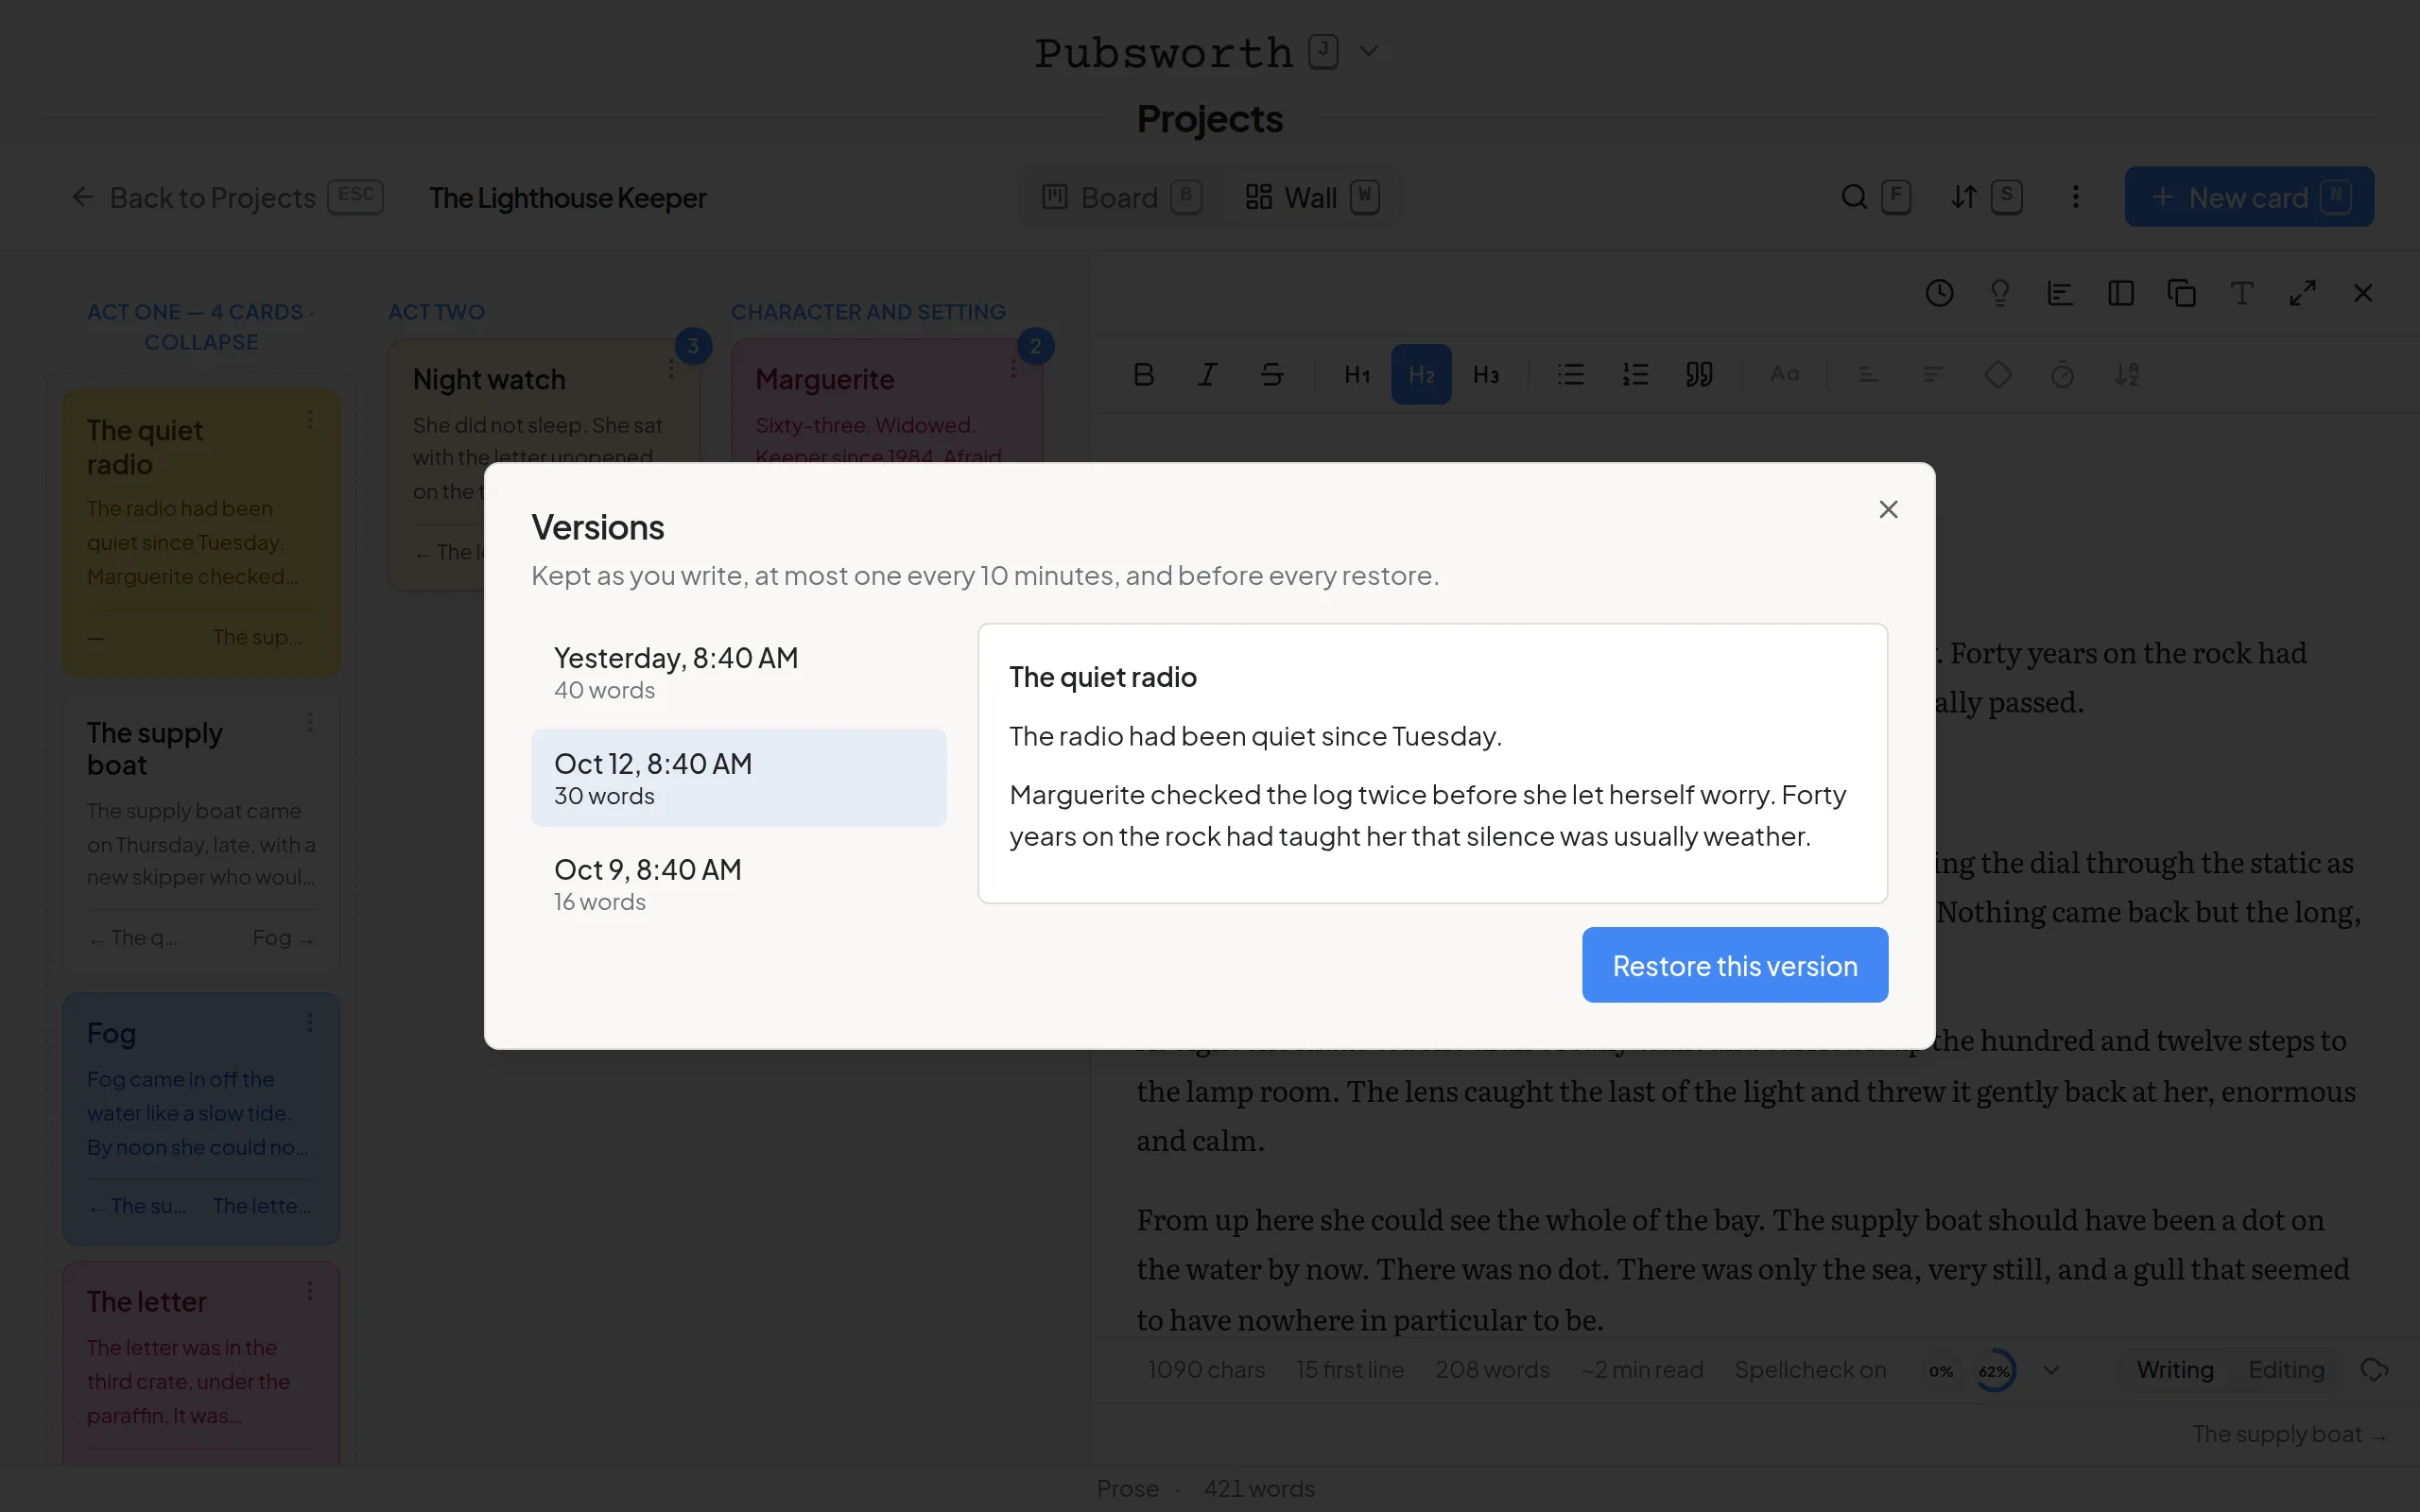This screenshot has width=2420, height=1512.
Task: Expand editor to fullscreen
Action: point(2302,293)
